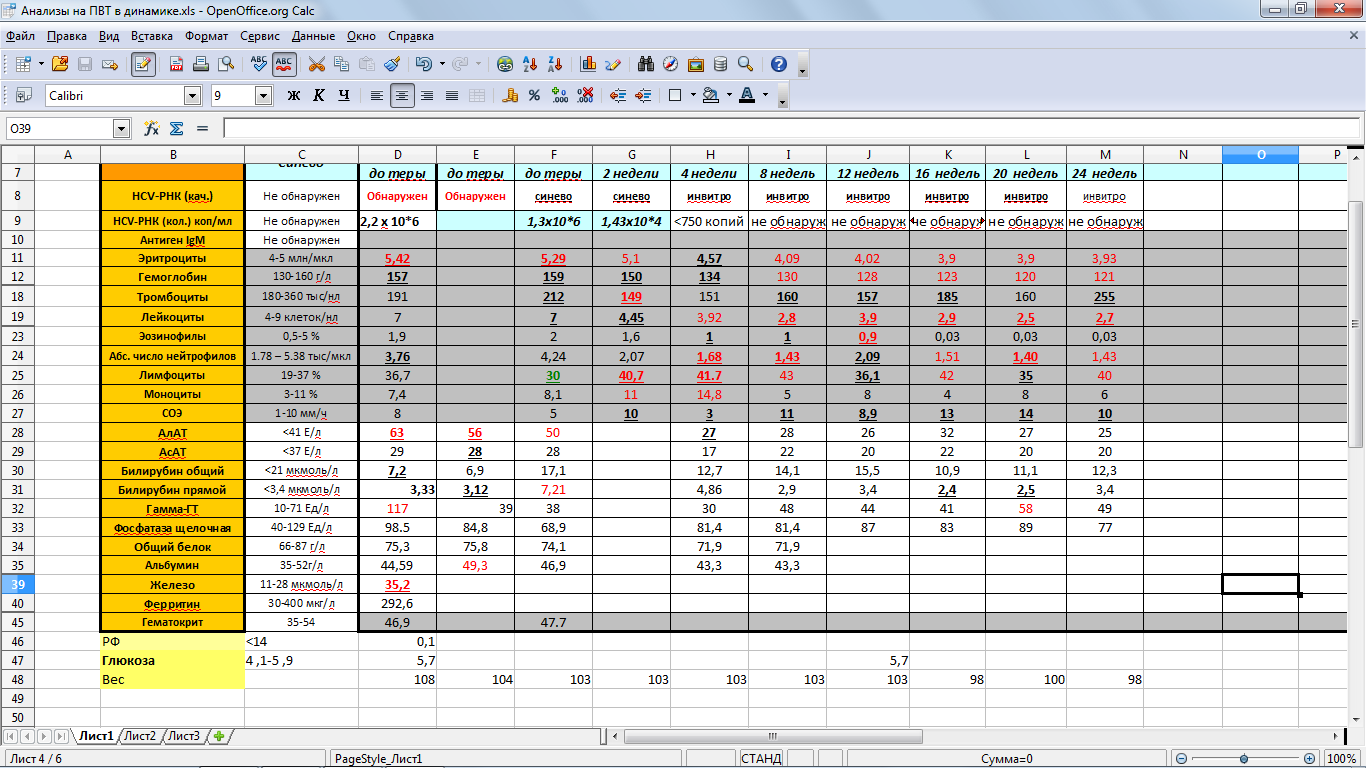Image resolution: width=1366 pixels, height=768 pixels.
Task: Export directly as PDF
Action: coord(177,64)
